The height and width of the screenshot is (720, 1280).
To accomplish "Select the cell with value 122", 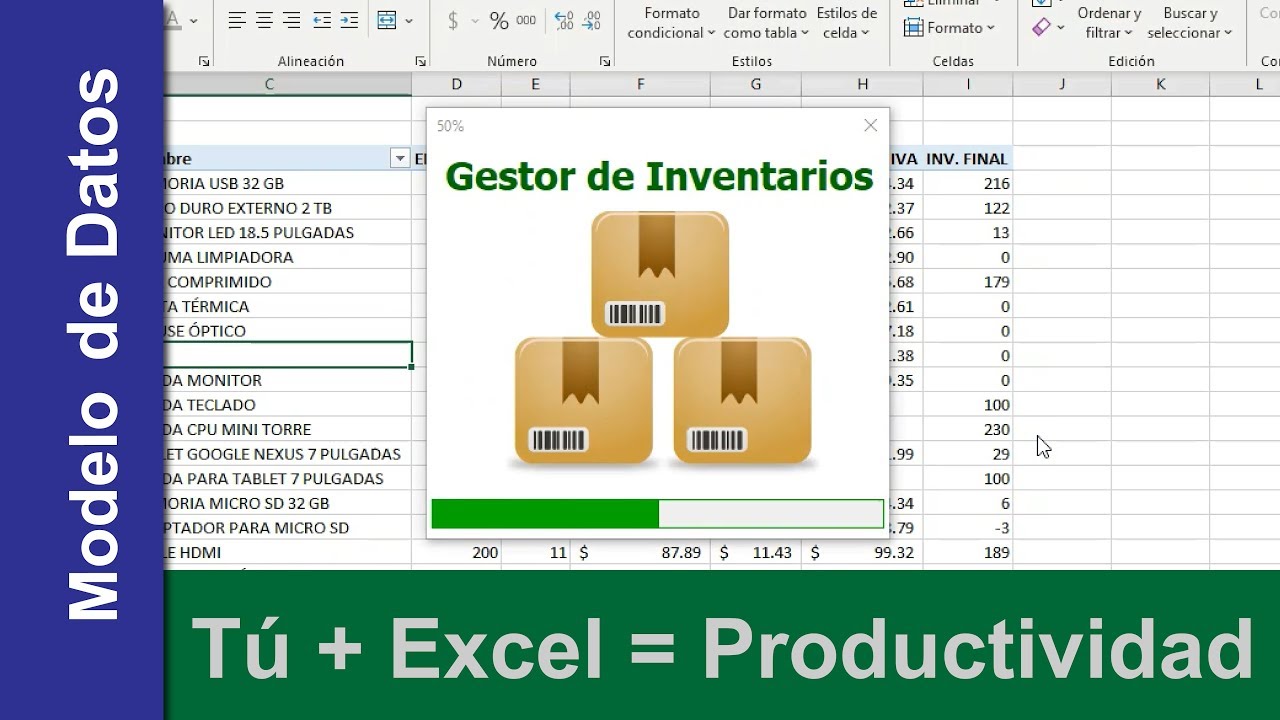I will pyautogui.click(x=968, y=208).
